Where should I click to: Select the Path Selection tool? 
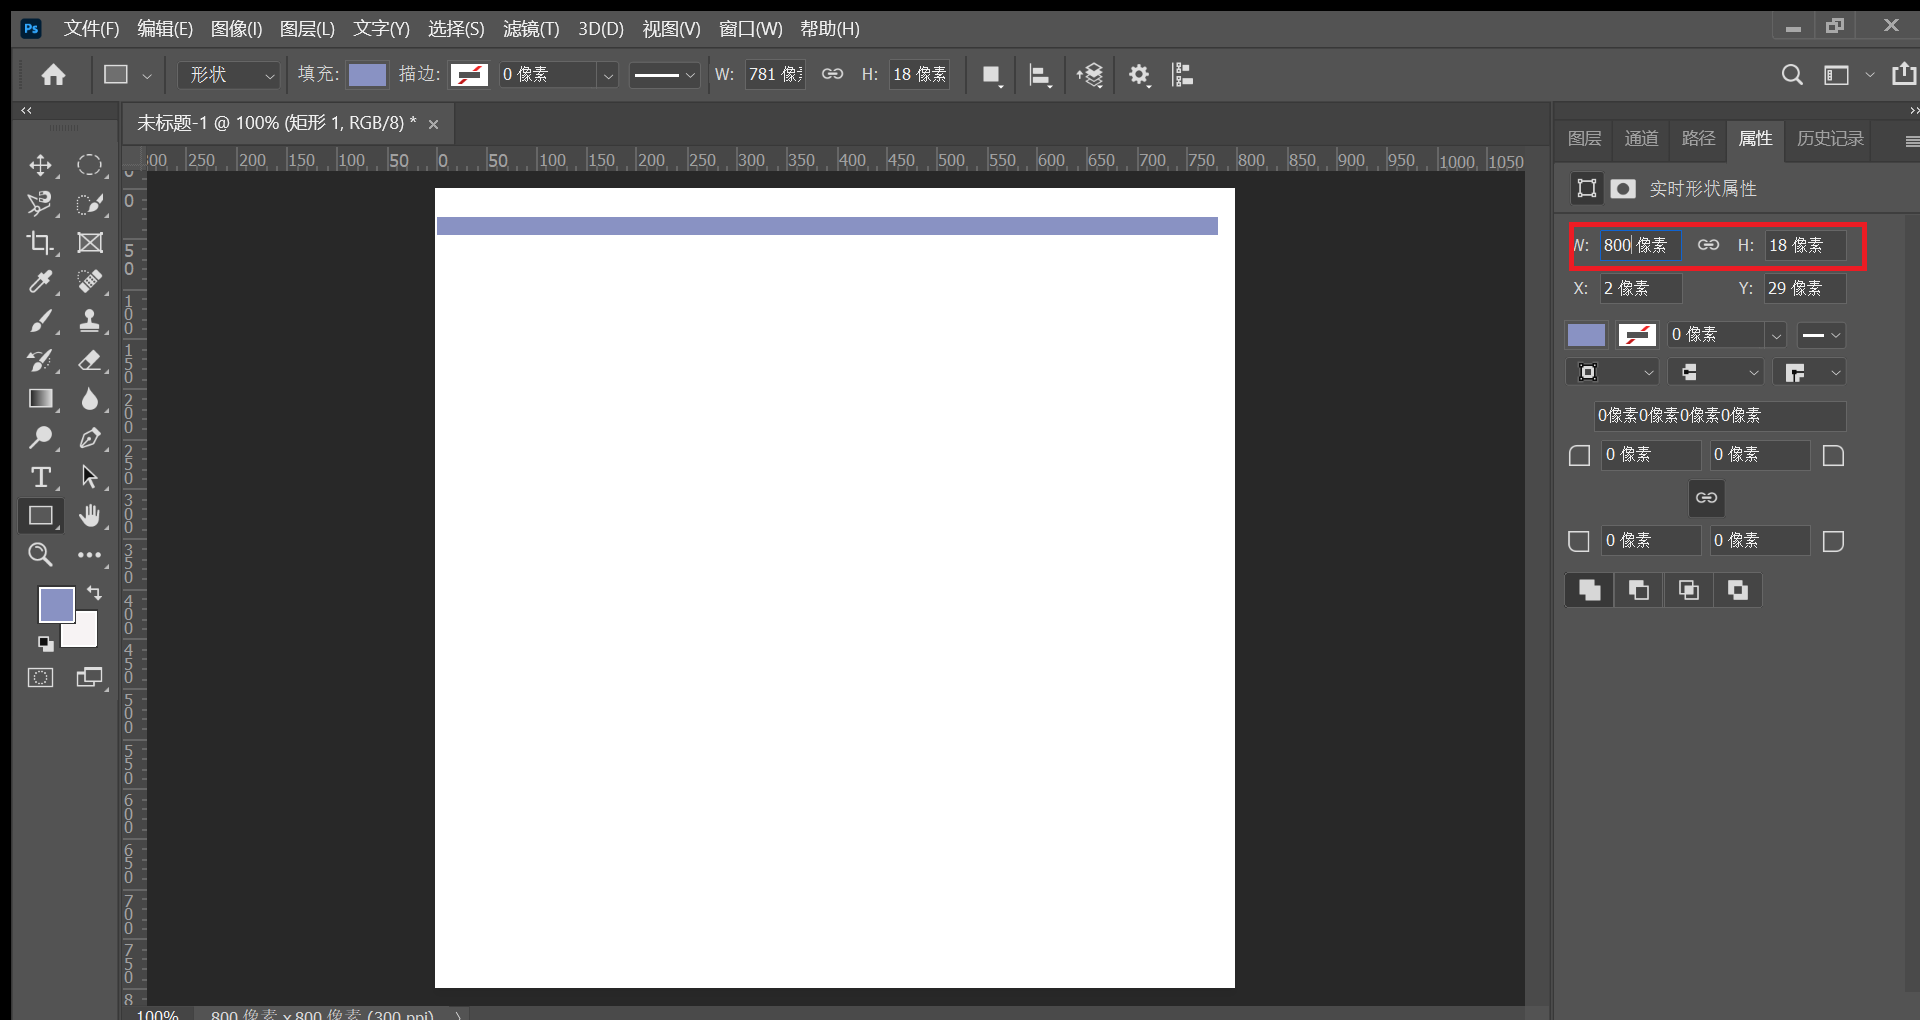tap(90, 477)
